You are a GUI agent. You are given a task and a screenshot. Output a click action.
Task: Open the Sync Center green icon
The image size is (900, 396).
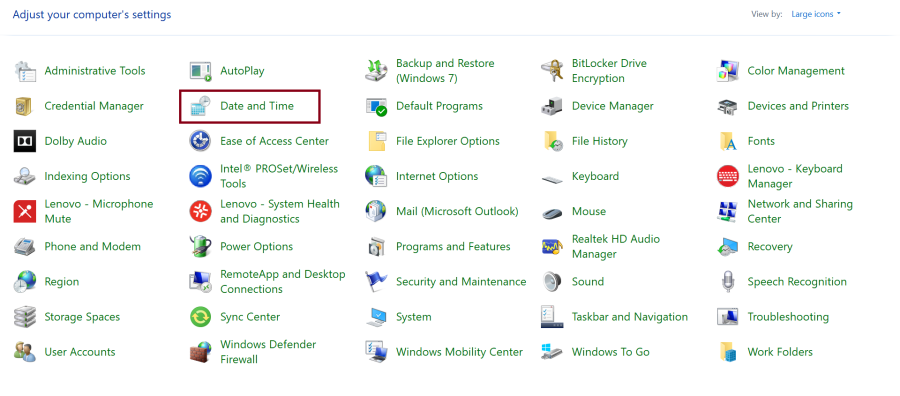201,317
